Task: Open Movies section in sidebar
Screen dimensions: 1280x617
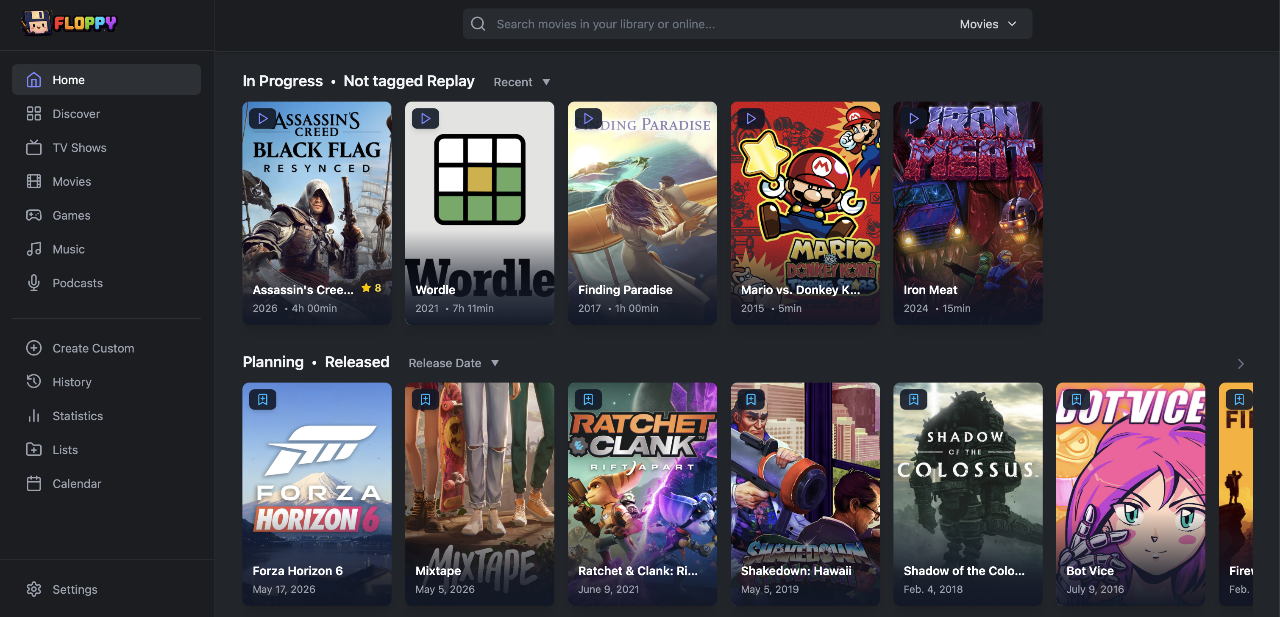Action: 106,182
